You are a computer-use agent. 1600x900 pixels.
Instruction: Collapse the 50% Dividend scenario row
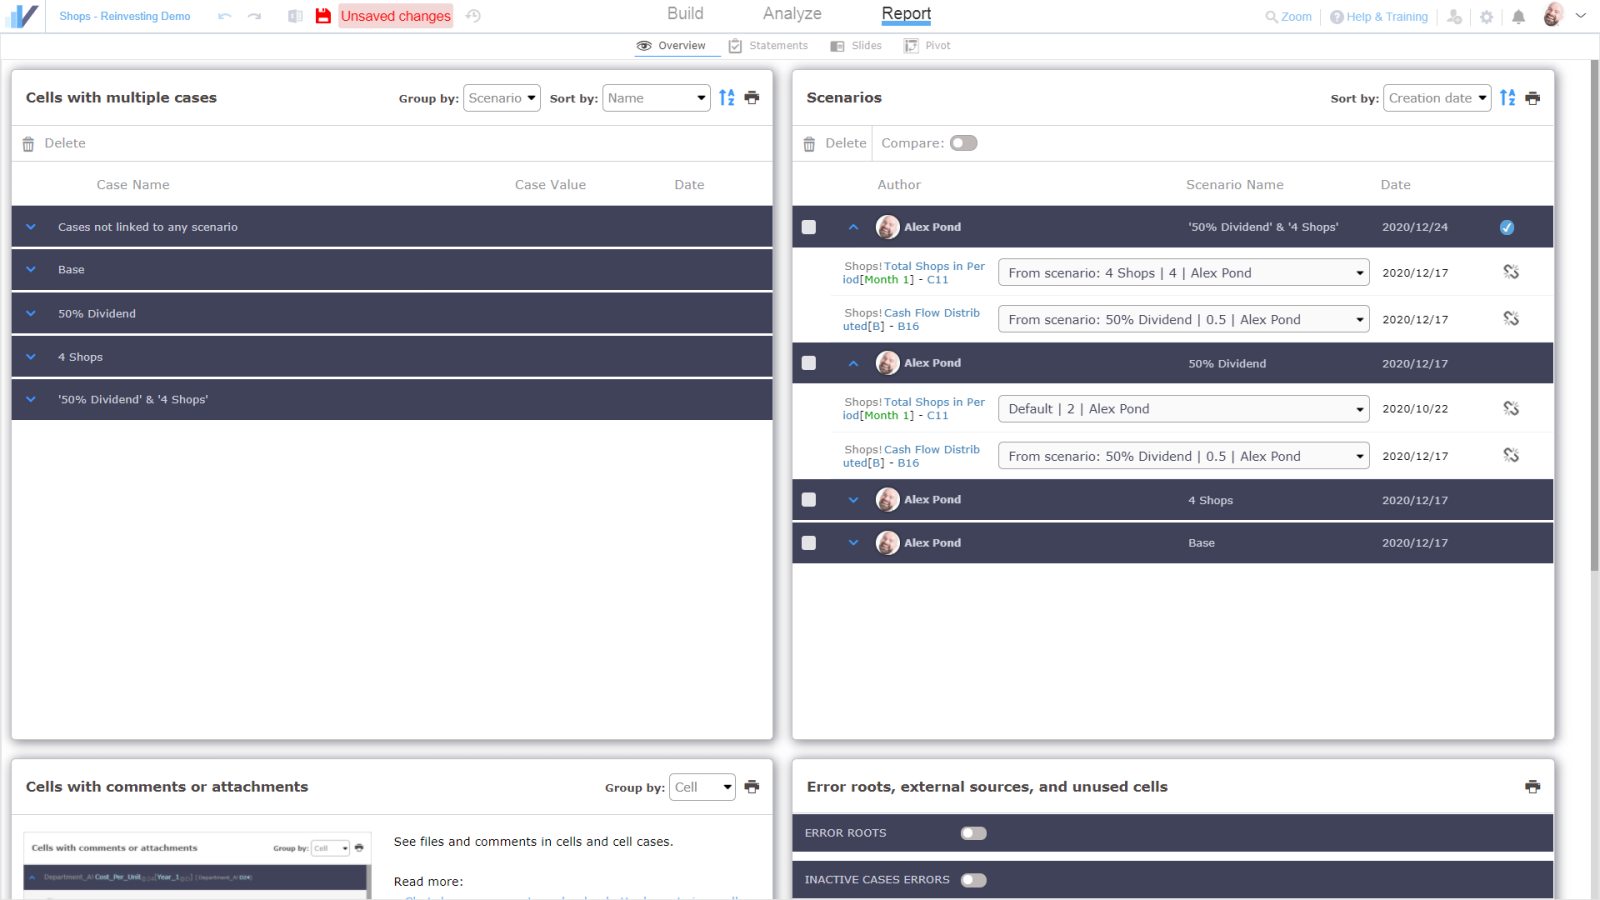(x=854, y=363)
